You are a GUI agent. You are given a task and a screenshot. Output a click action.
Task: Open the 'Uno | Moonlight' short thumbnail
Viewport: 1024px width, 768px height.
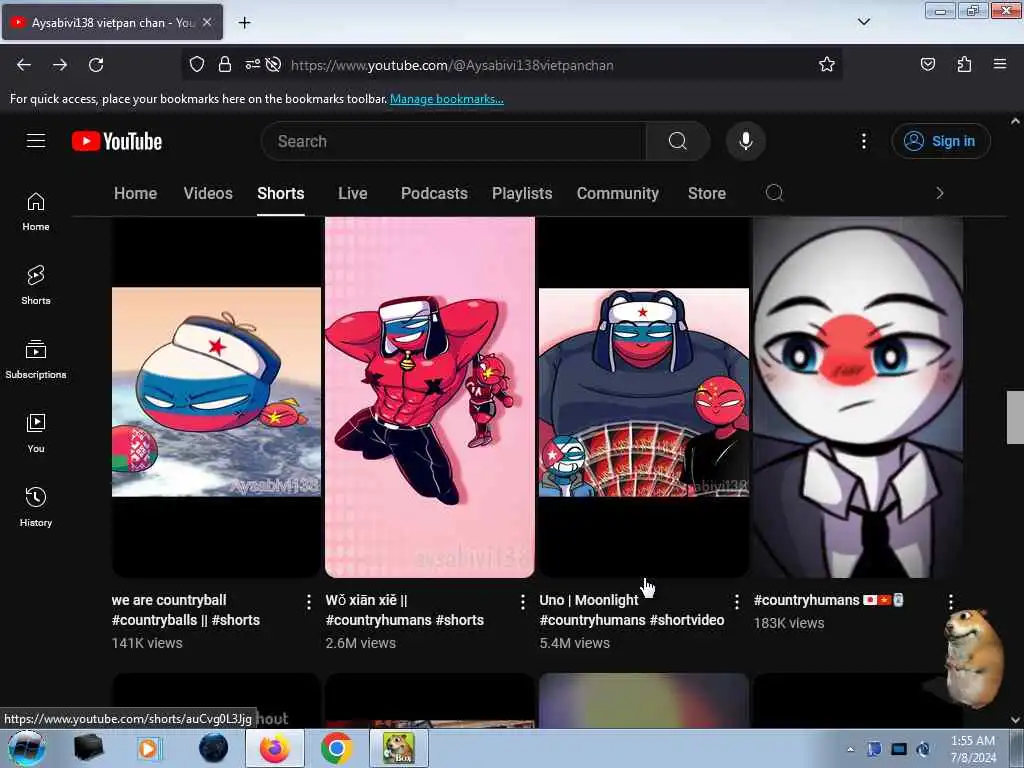(644, 397)
